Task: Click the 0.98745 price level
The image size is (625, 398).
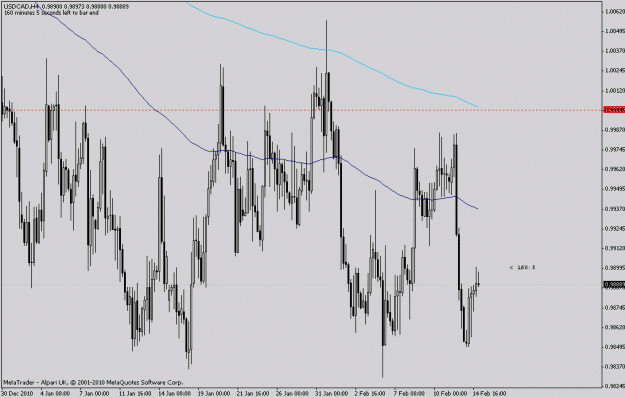Action: (615, 308)
